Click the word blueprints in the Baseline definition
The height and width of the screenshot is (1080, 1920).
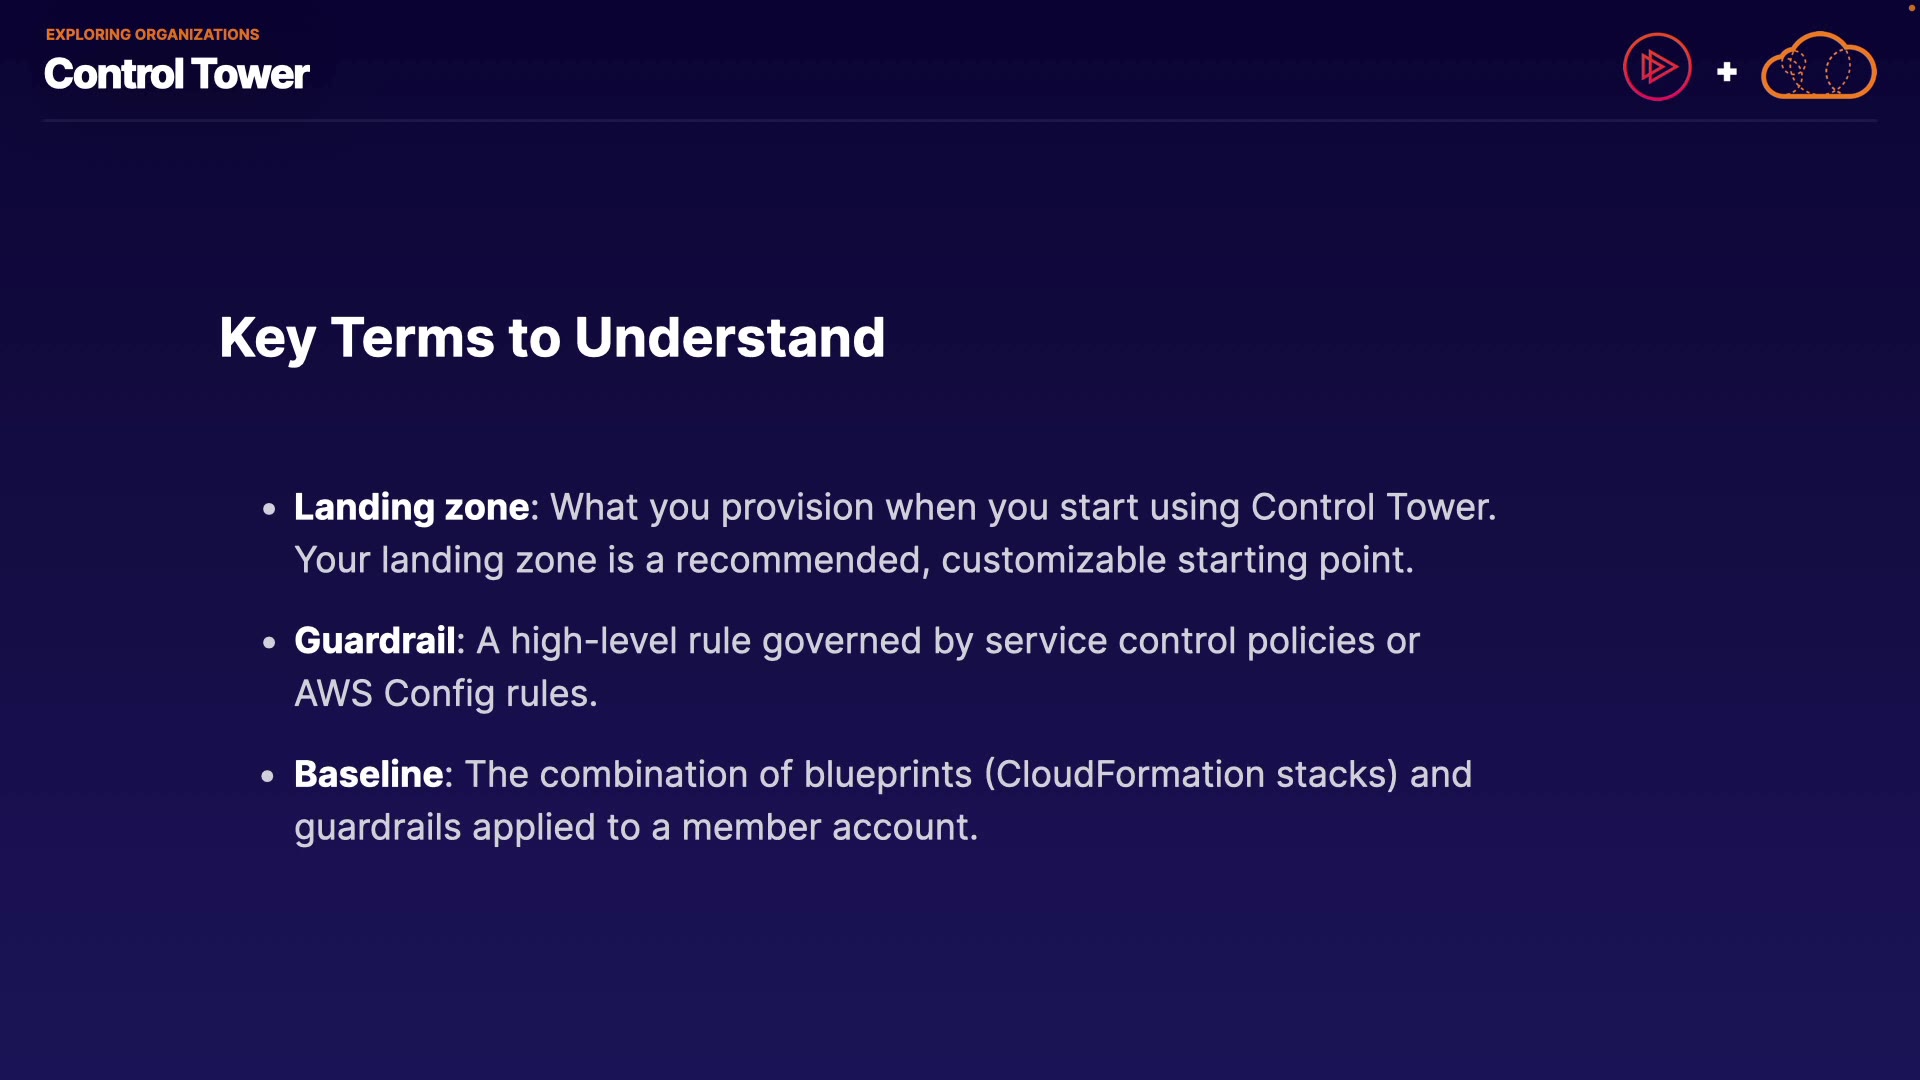click(888, 774)
